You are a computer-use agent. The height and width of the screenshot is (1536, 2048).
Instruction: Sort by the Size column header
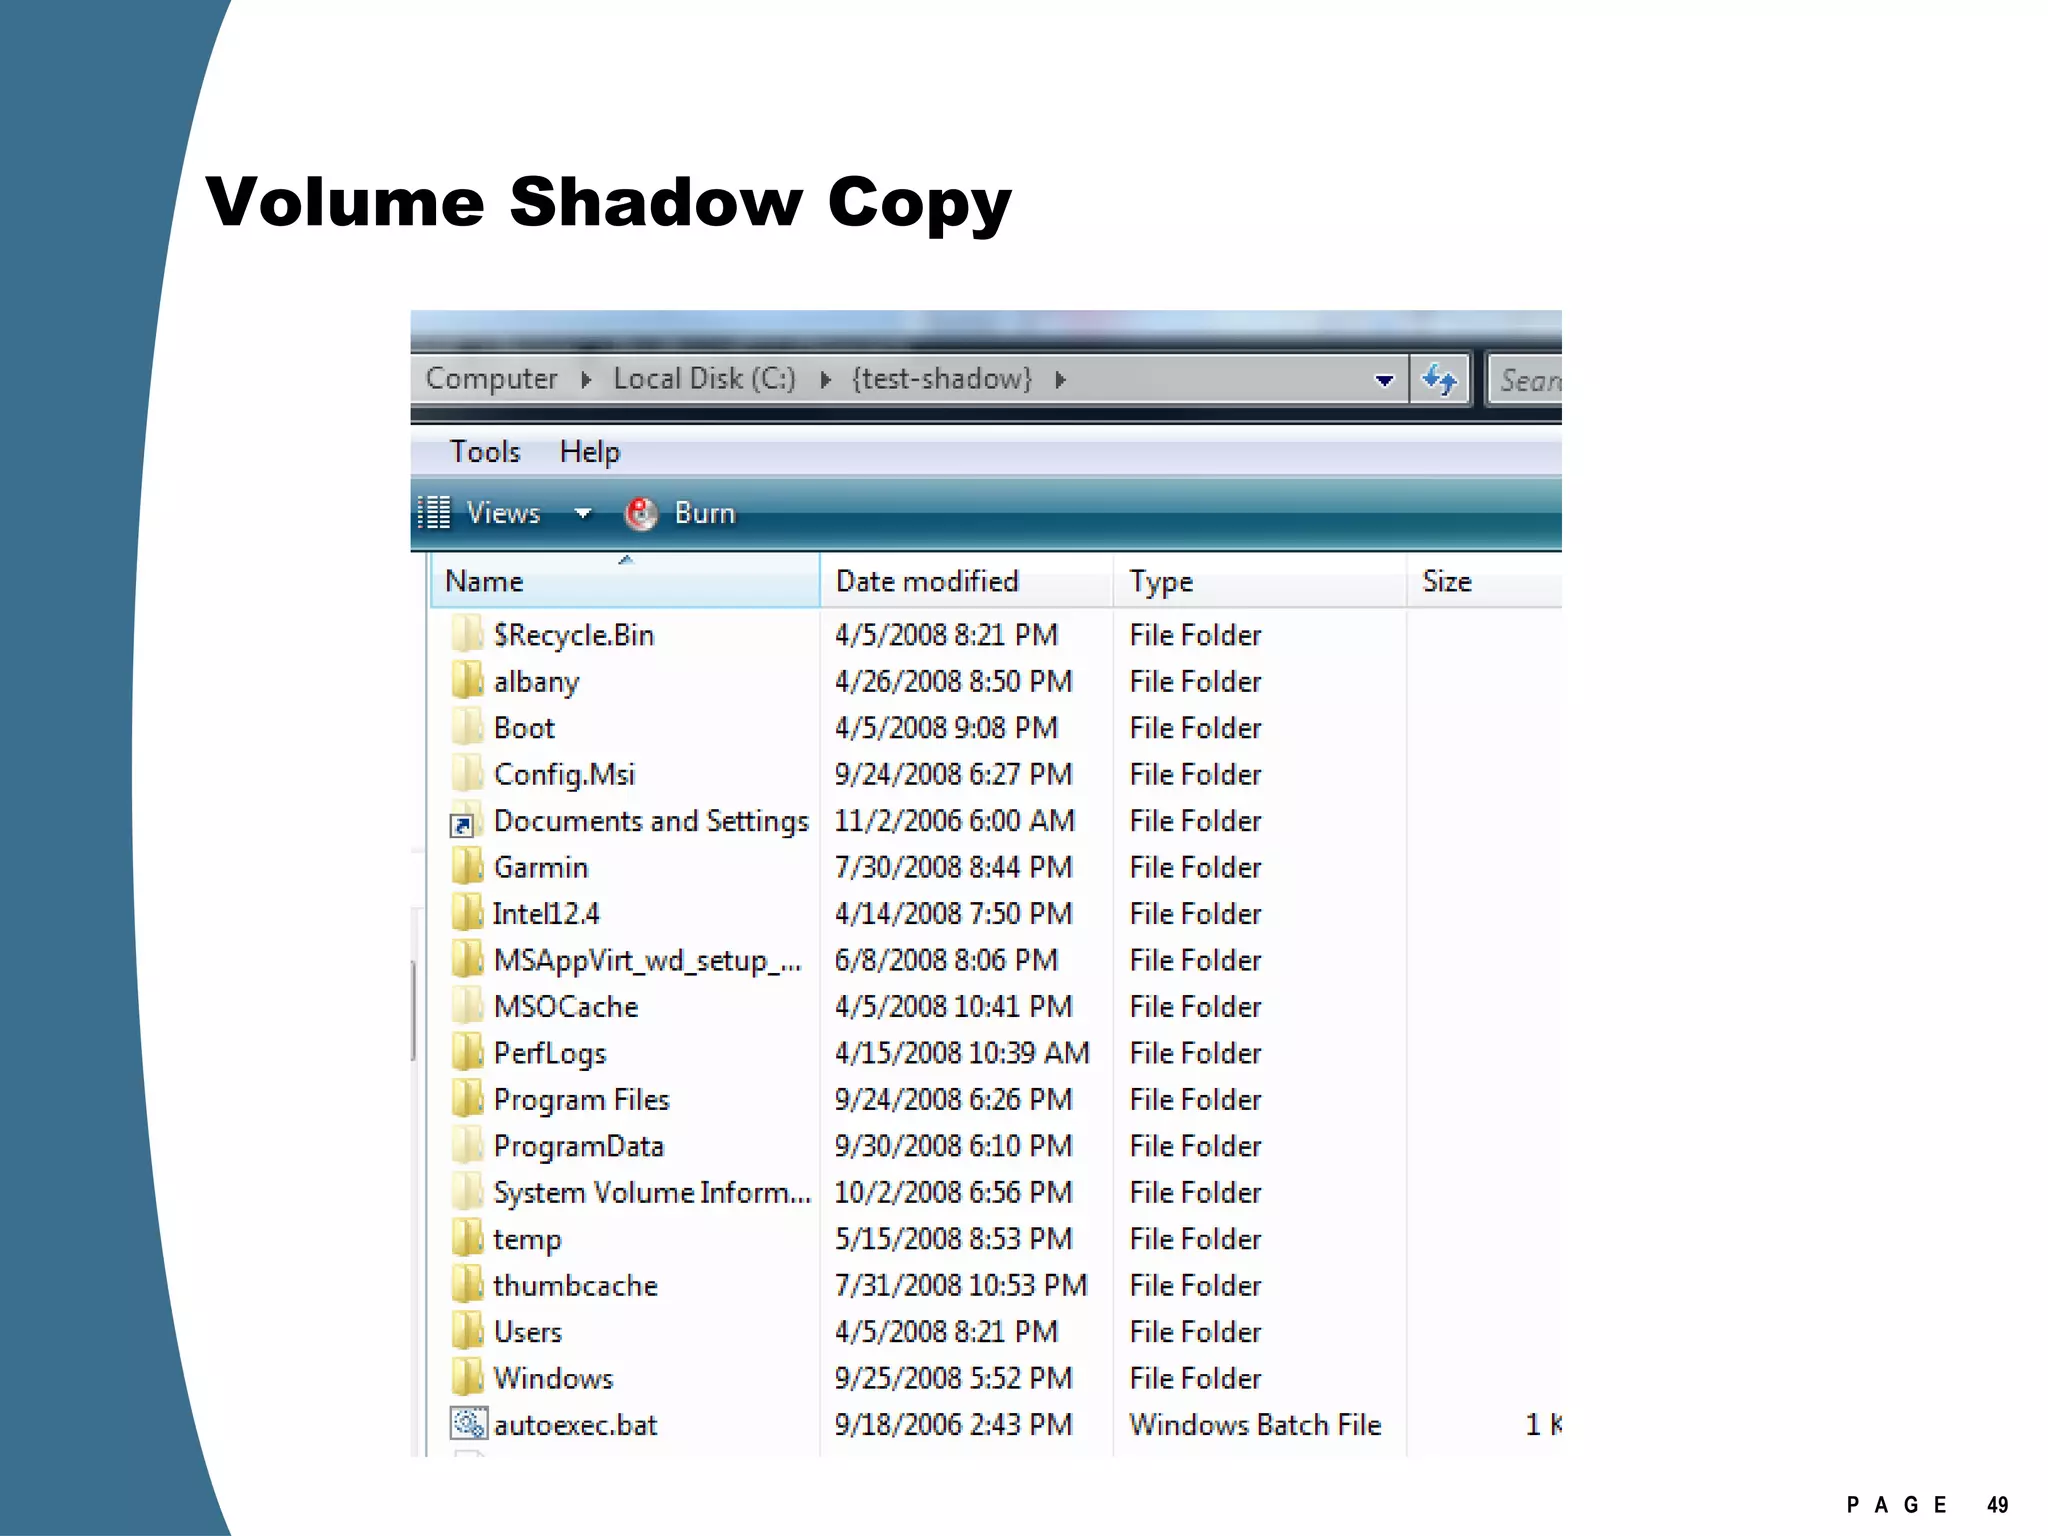[x=1484, y=581]
